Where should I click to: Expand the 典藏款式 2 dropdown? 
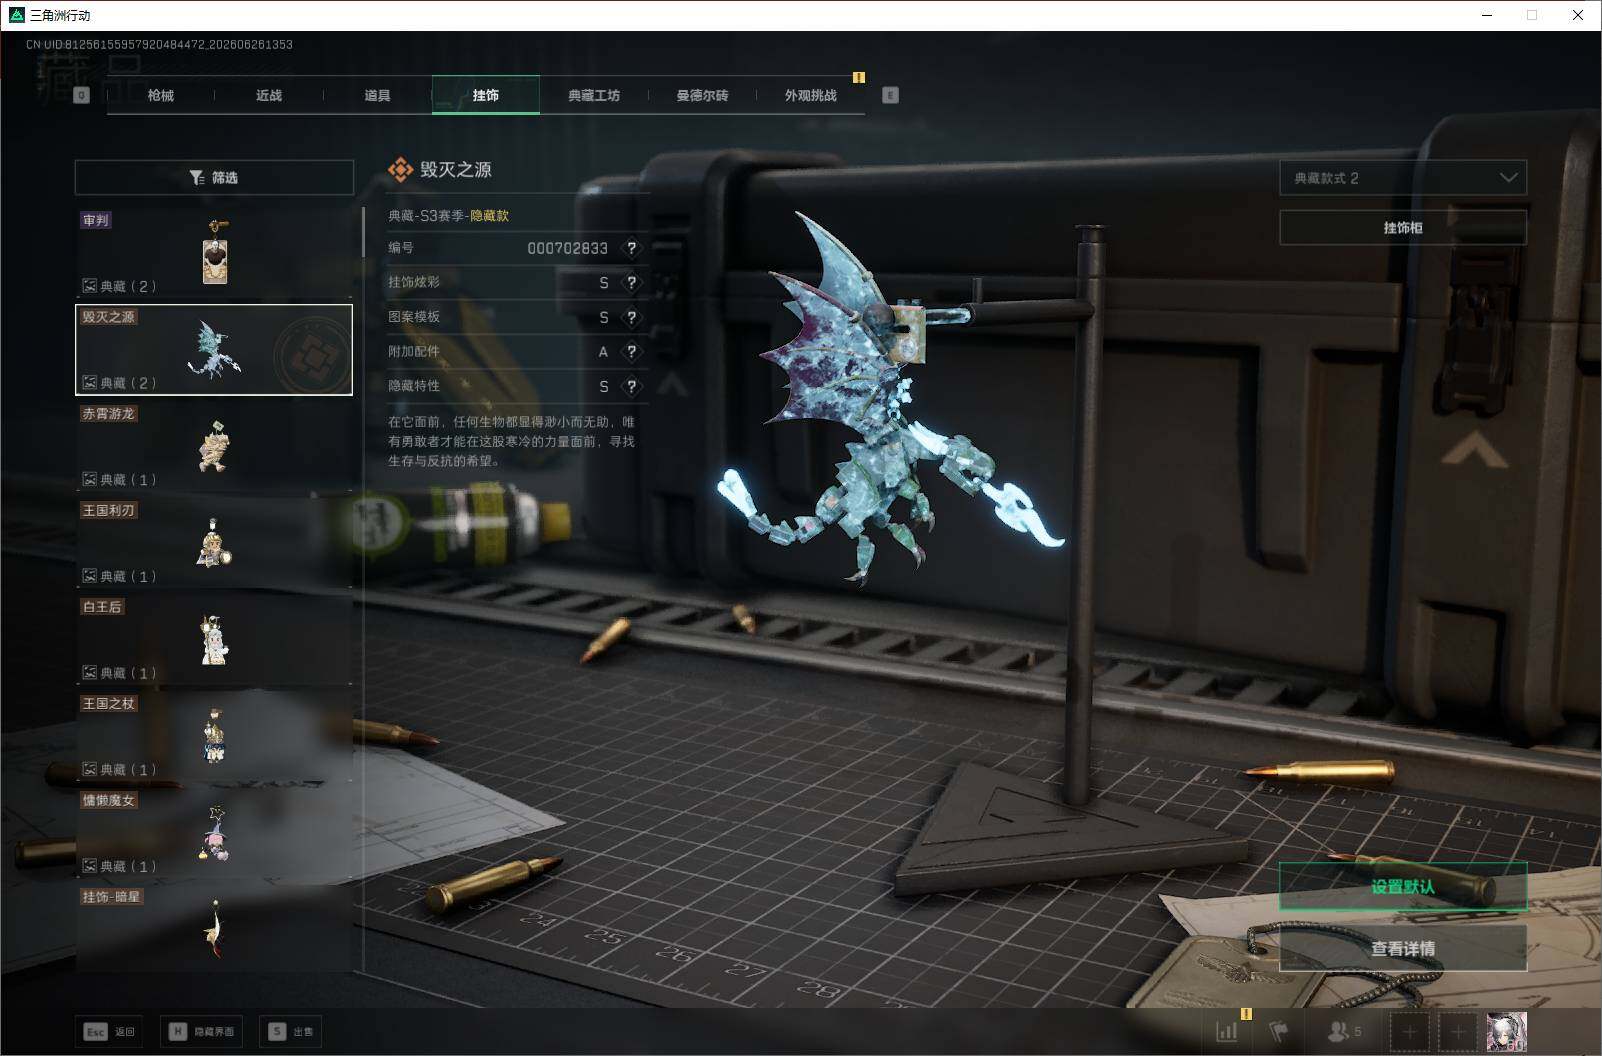1403,178
